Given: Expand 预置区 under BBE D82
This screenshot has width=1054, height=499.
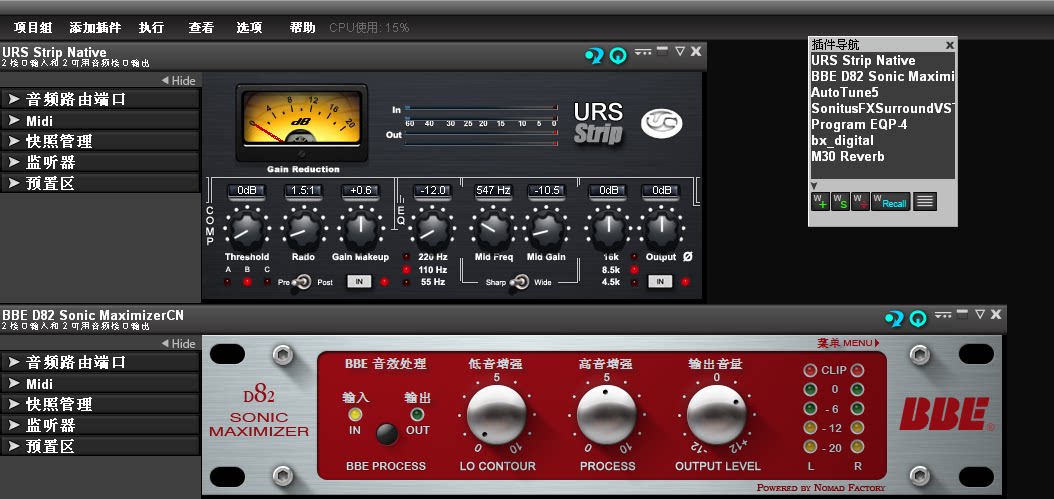Looking at the screenshot, I should (x=100, y=446).
